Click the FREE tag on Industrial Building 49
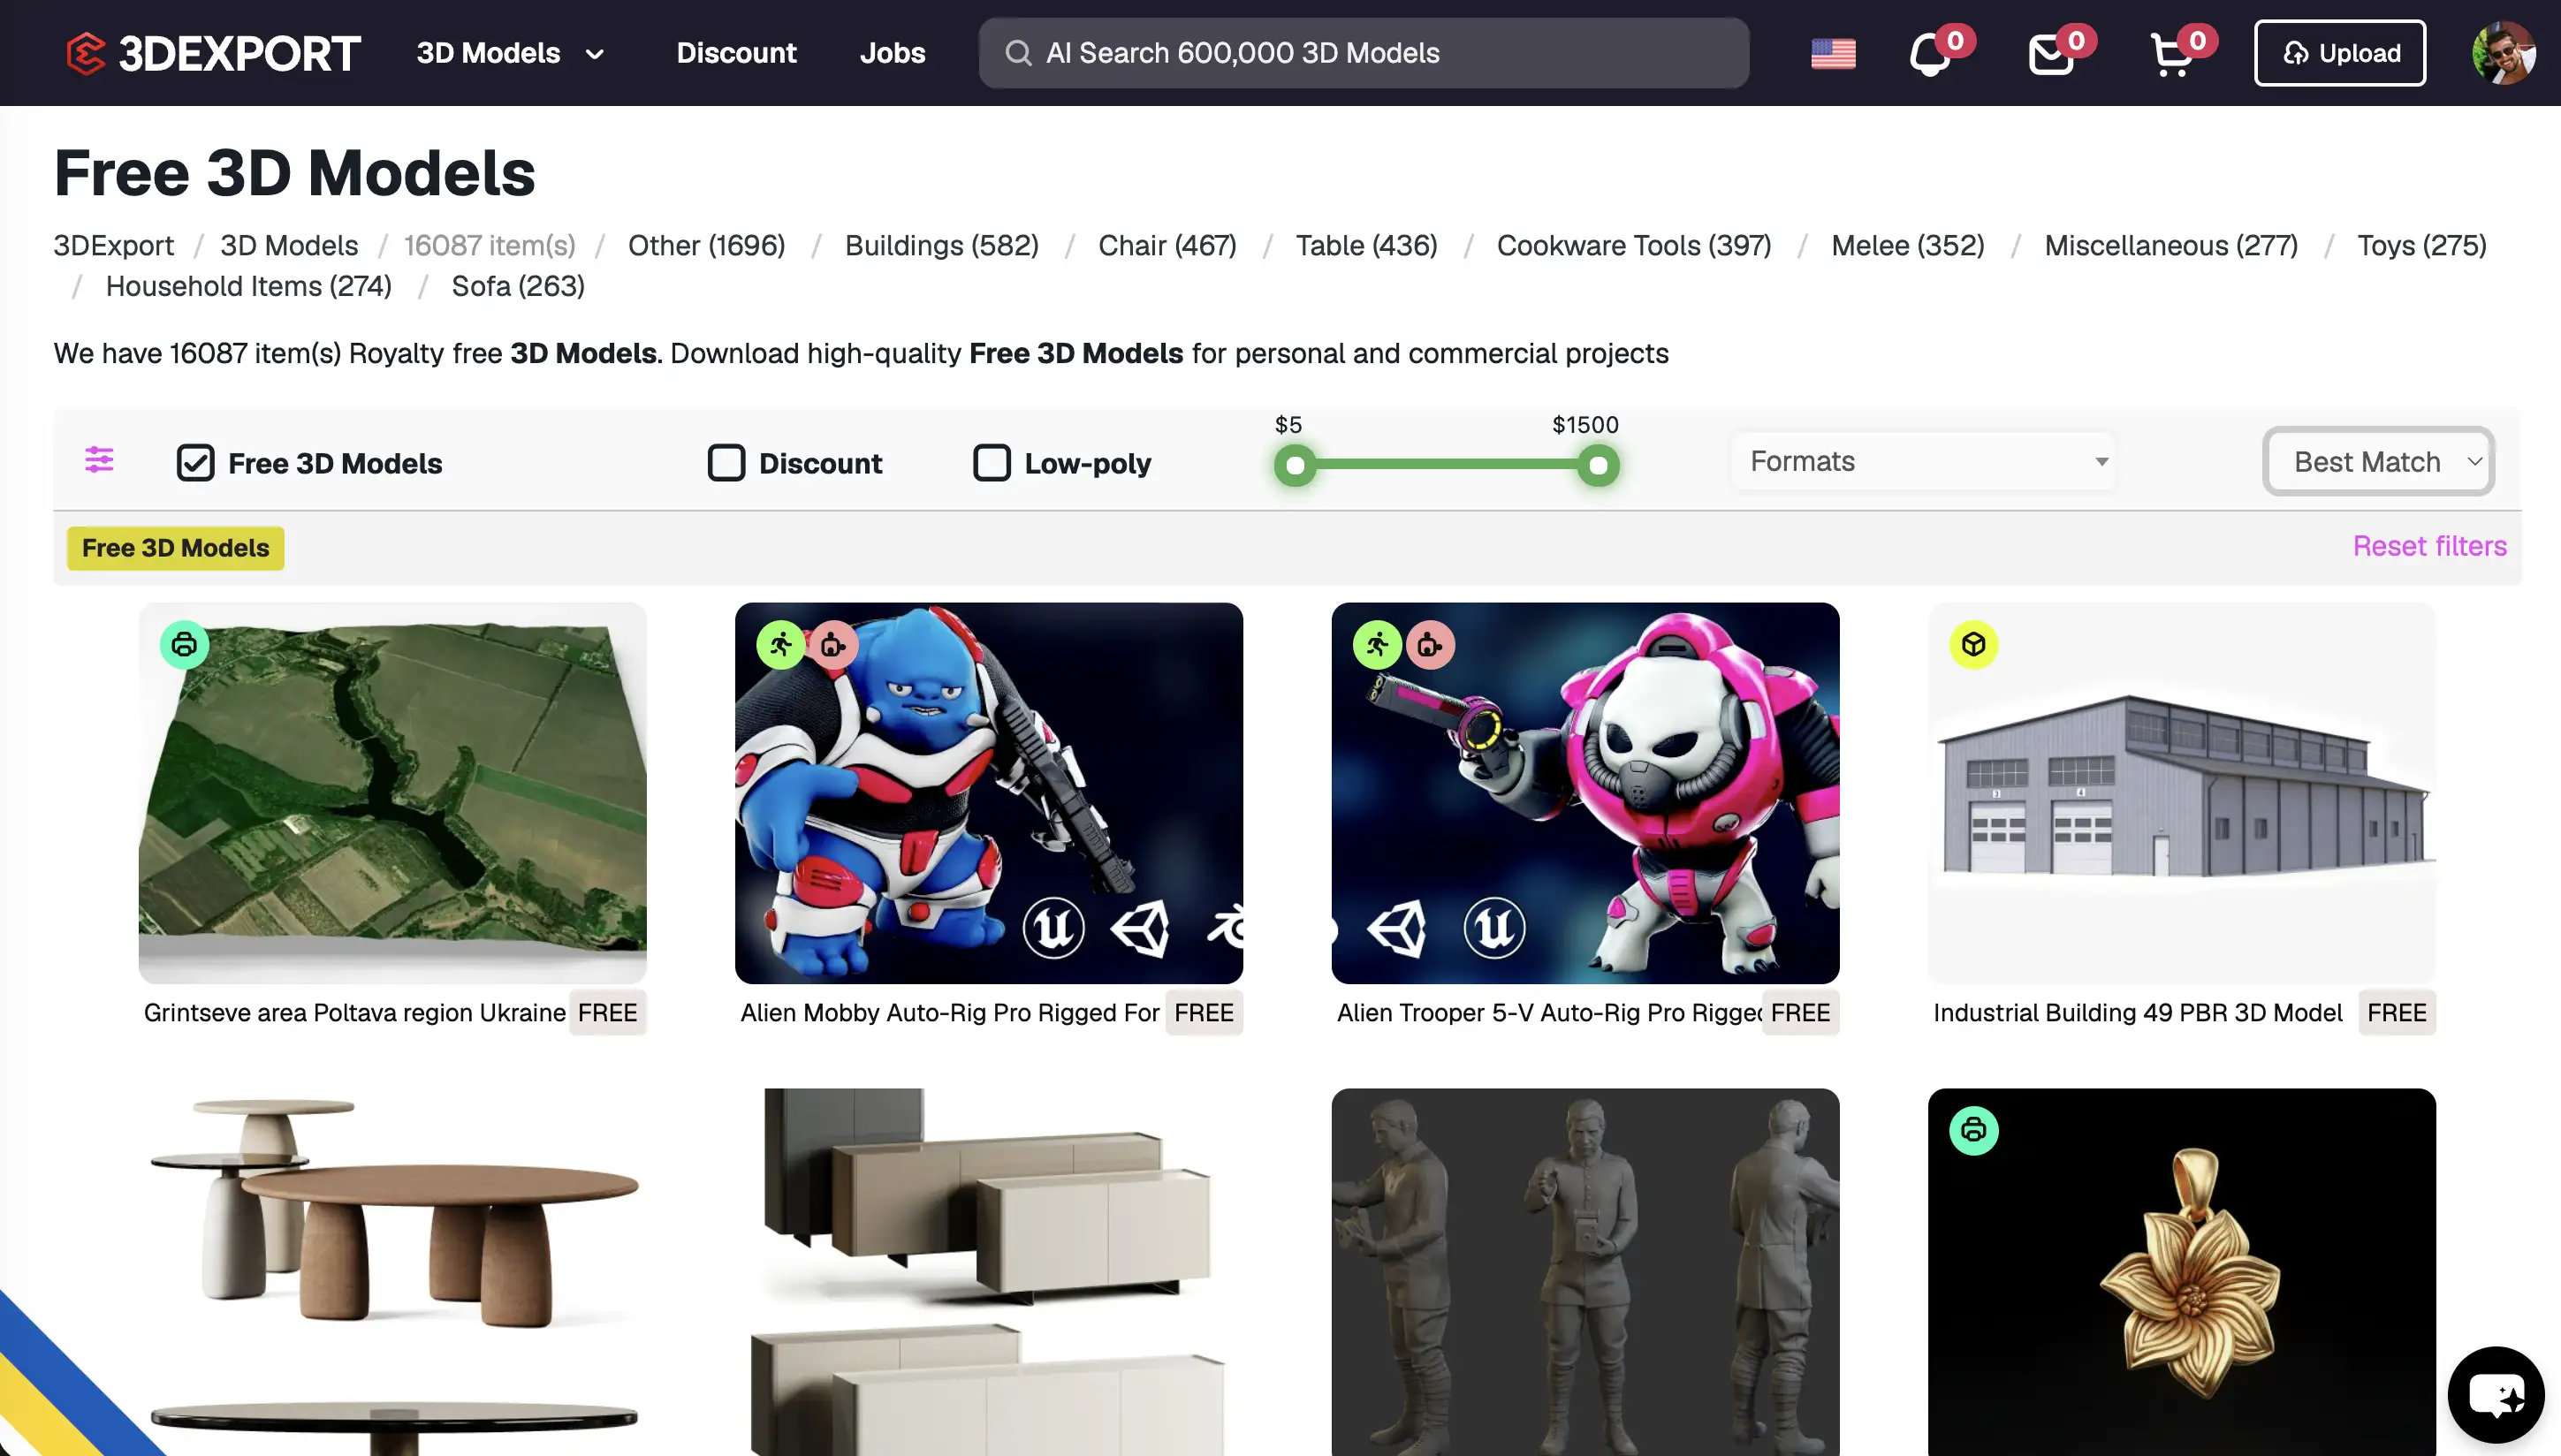 (x=2396, y=1013)
